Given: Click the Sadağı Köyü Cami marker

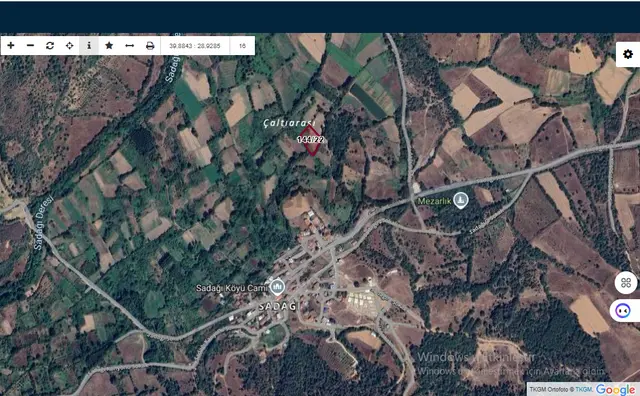Looking at the screenshot, I should (277, 287).
